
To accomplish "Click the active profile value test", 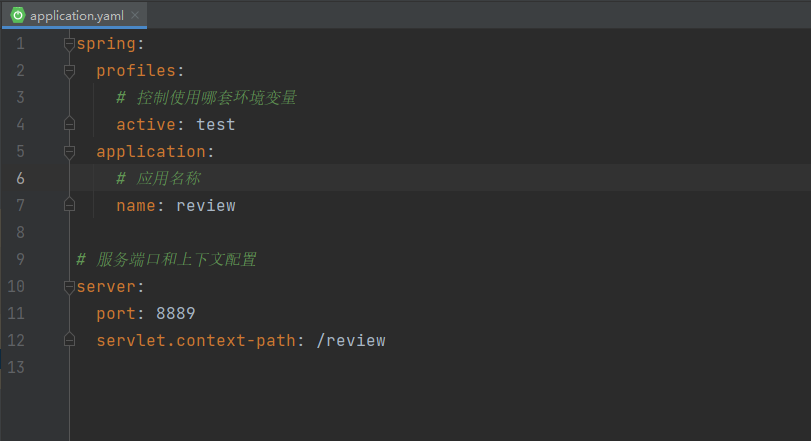I will click(215, 125).
